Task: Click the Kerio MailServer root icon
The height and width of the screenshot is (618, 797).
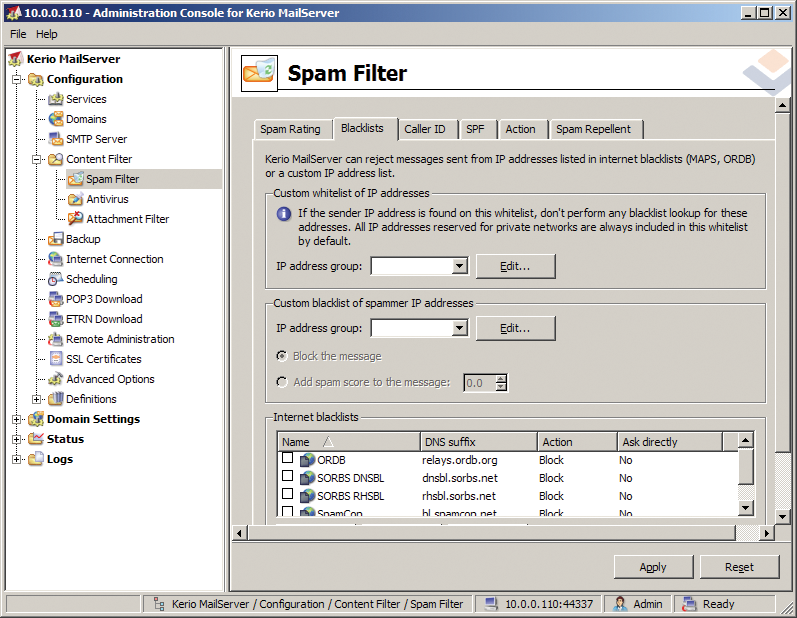Action: pos(15,59)
